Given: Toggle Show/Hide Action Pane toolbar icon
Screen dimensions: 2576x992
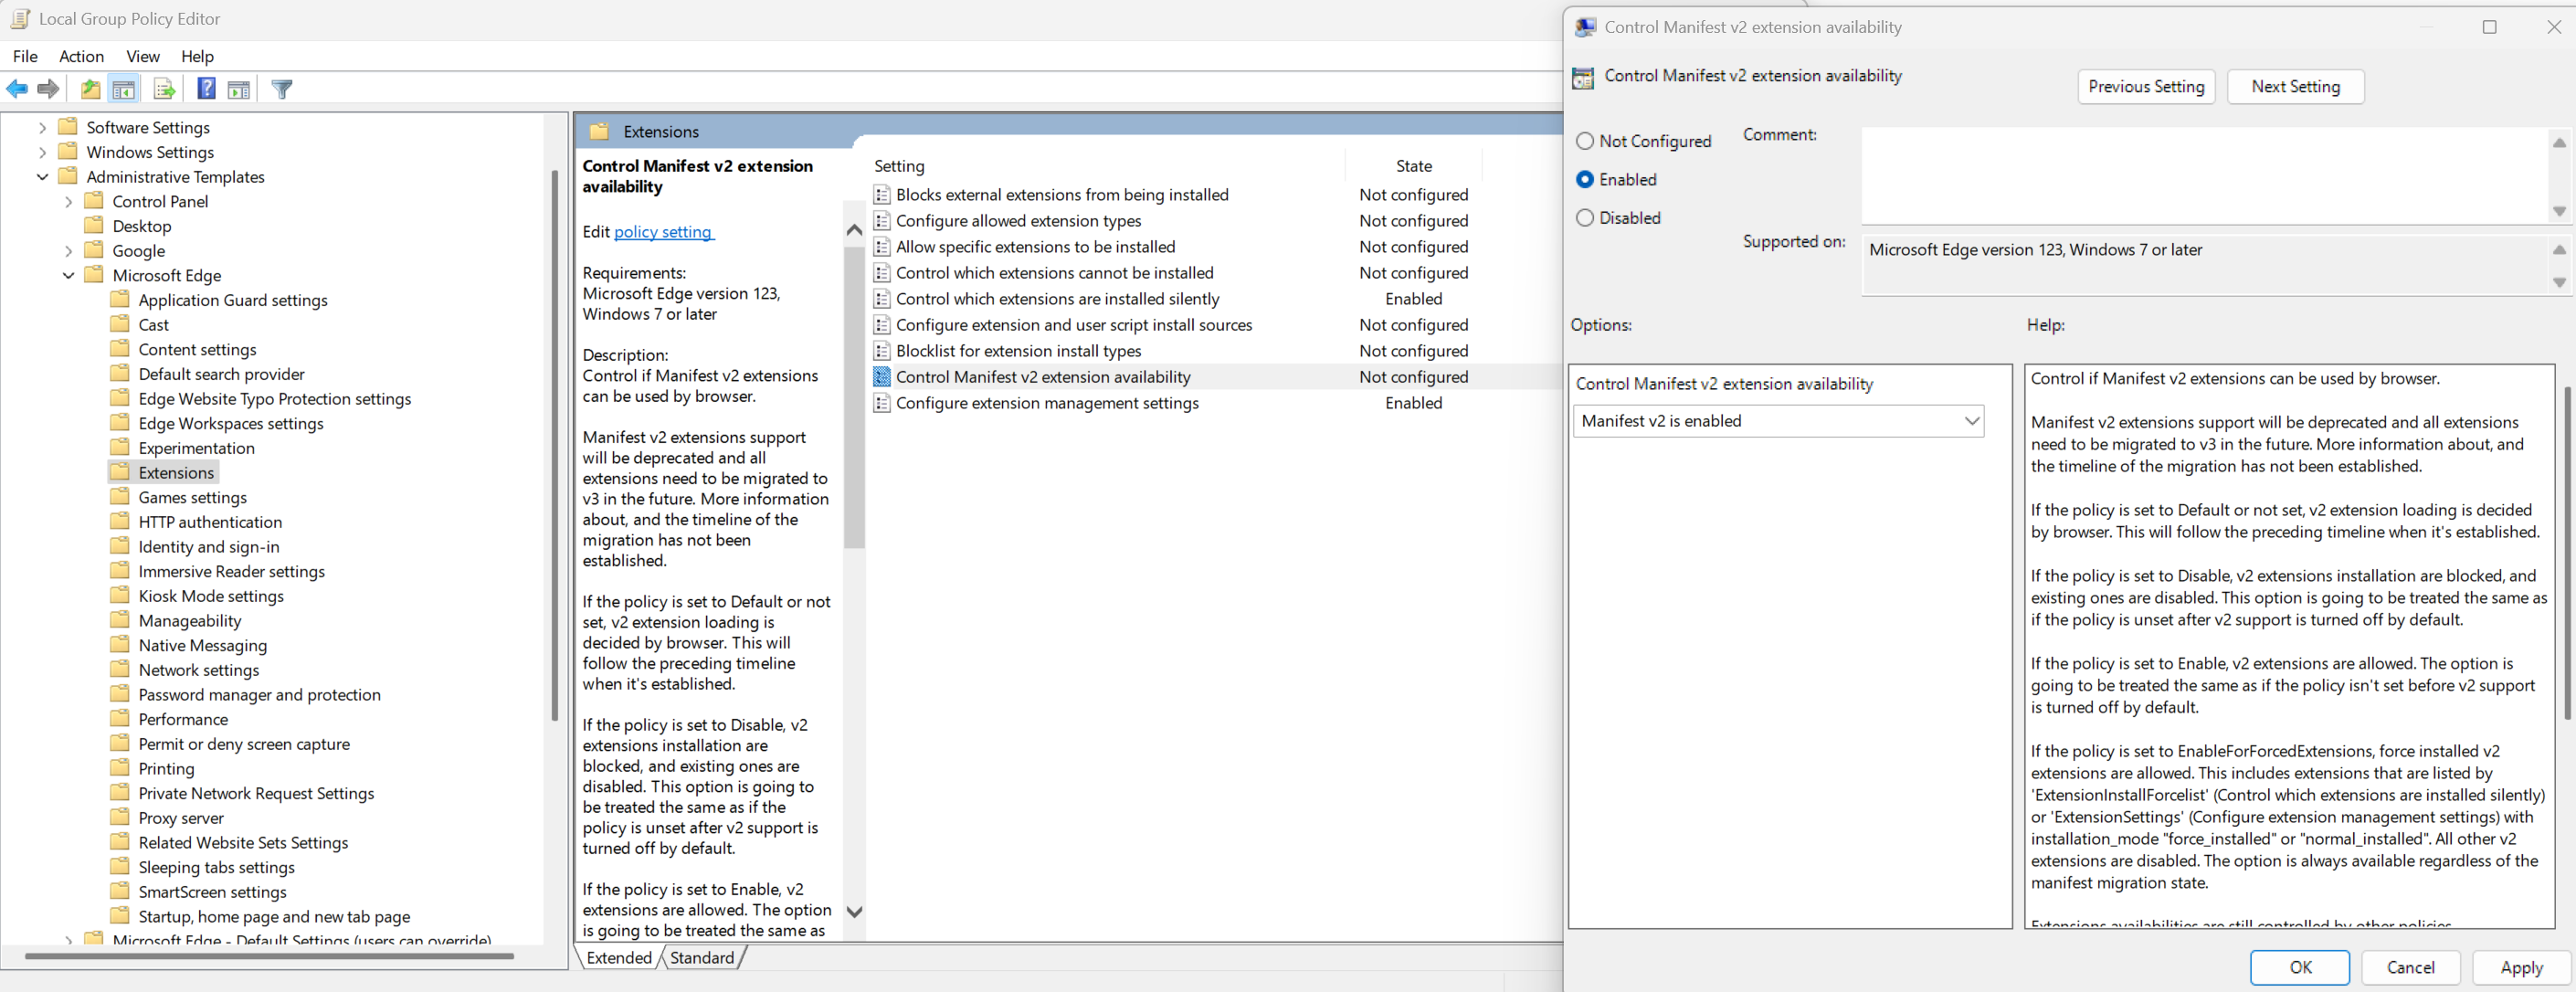Looking at the screenshot, I should (239, 89).
